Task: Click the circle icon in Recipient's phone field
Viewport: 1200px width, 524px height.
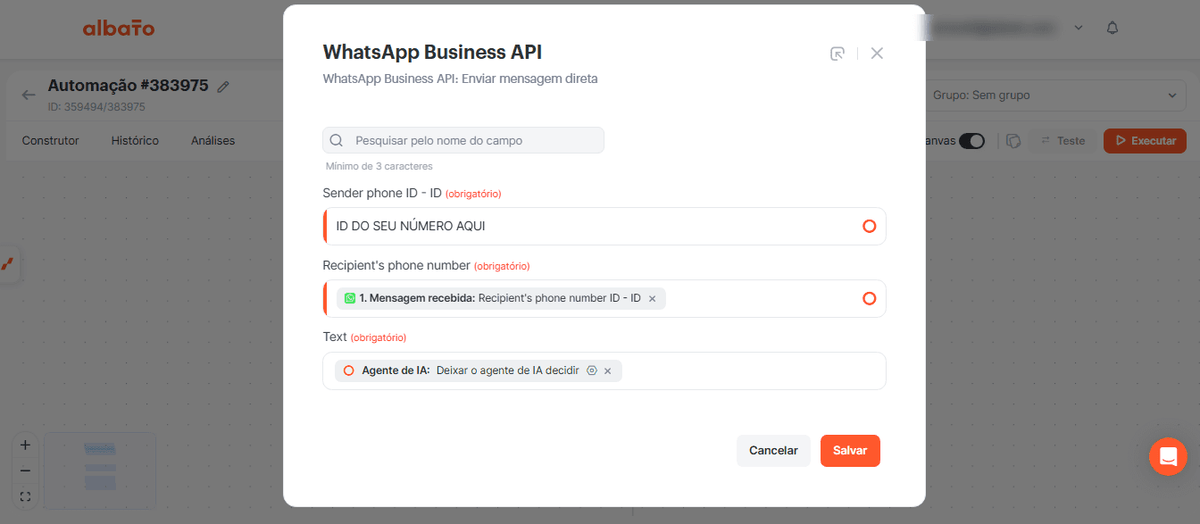Action: (x=869, y=298)
